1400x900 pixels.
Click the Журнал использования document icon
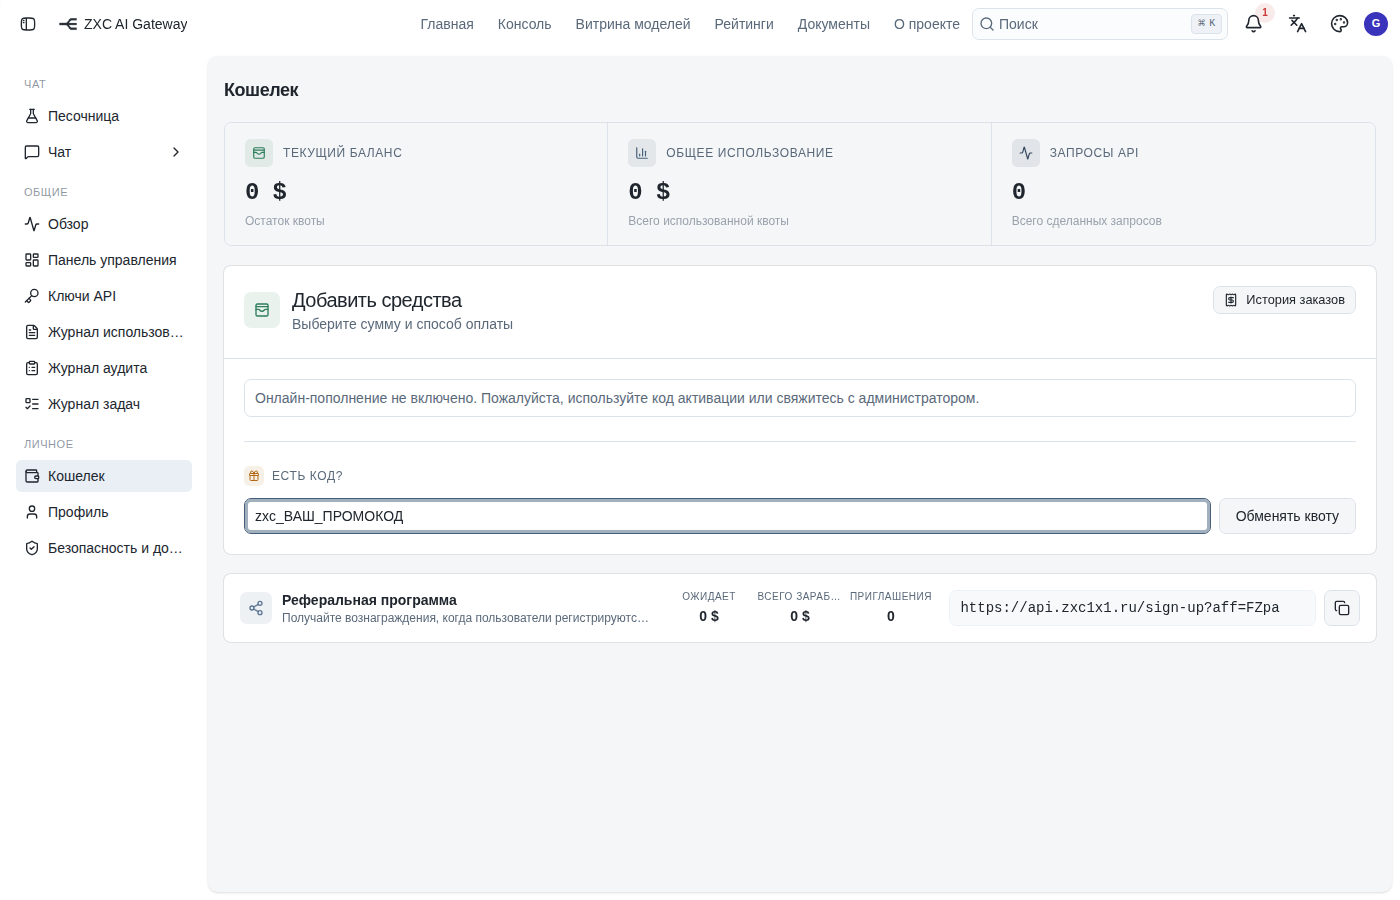32,332
